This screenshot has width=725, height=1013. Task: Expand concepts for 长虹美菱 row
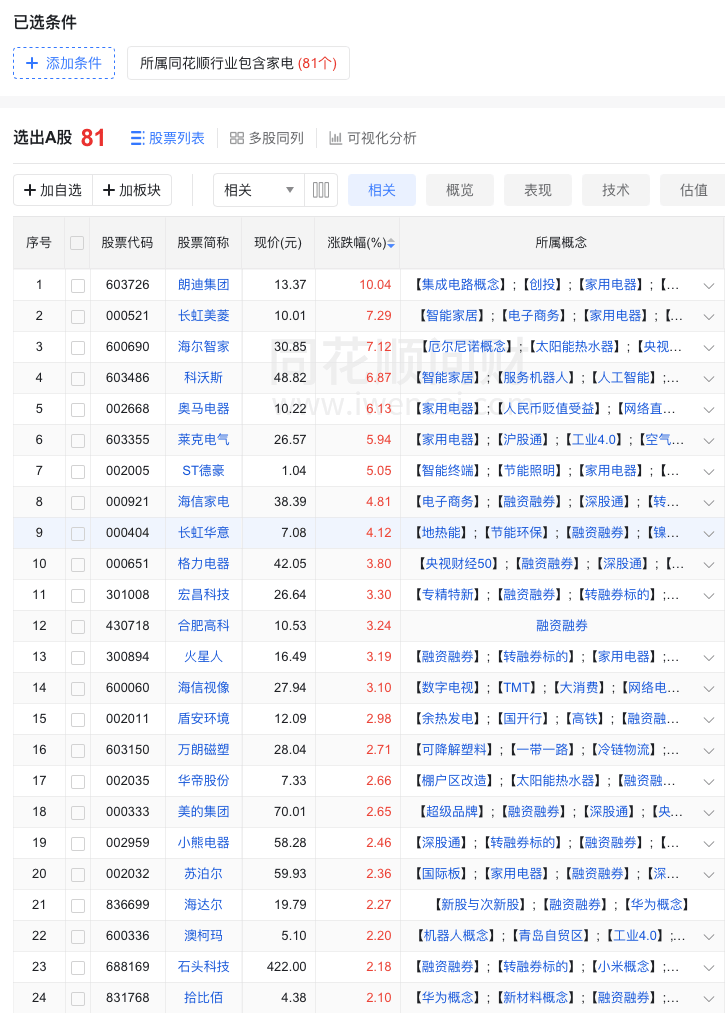(709, 317)
